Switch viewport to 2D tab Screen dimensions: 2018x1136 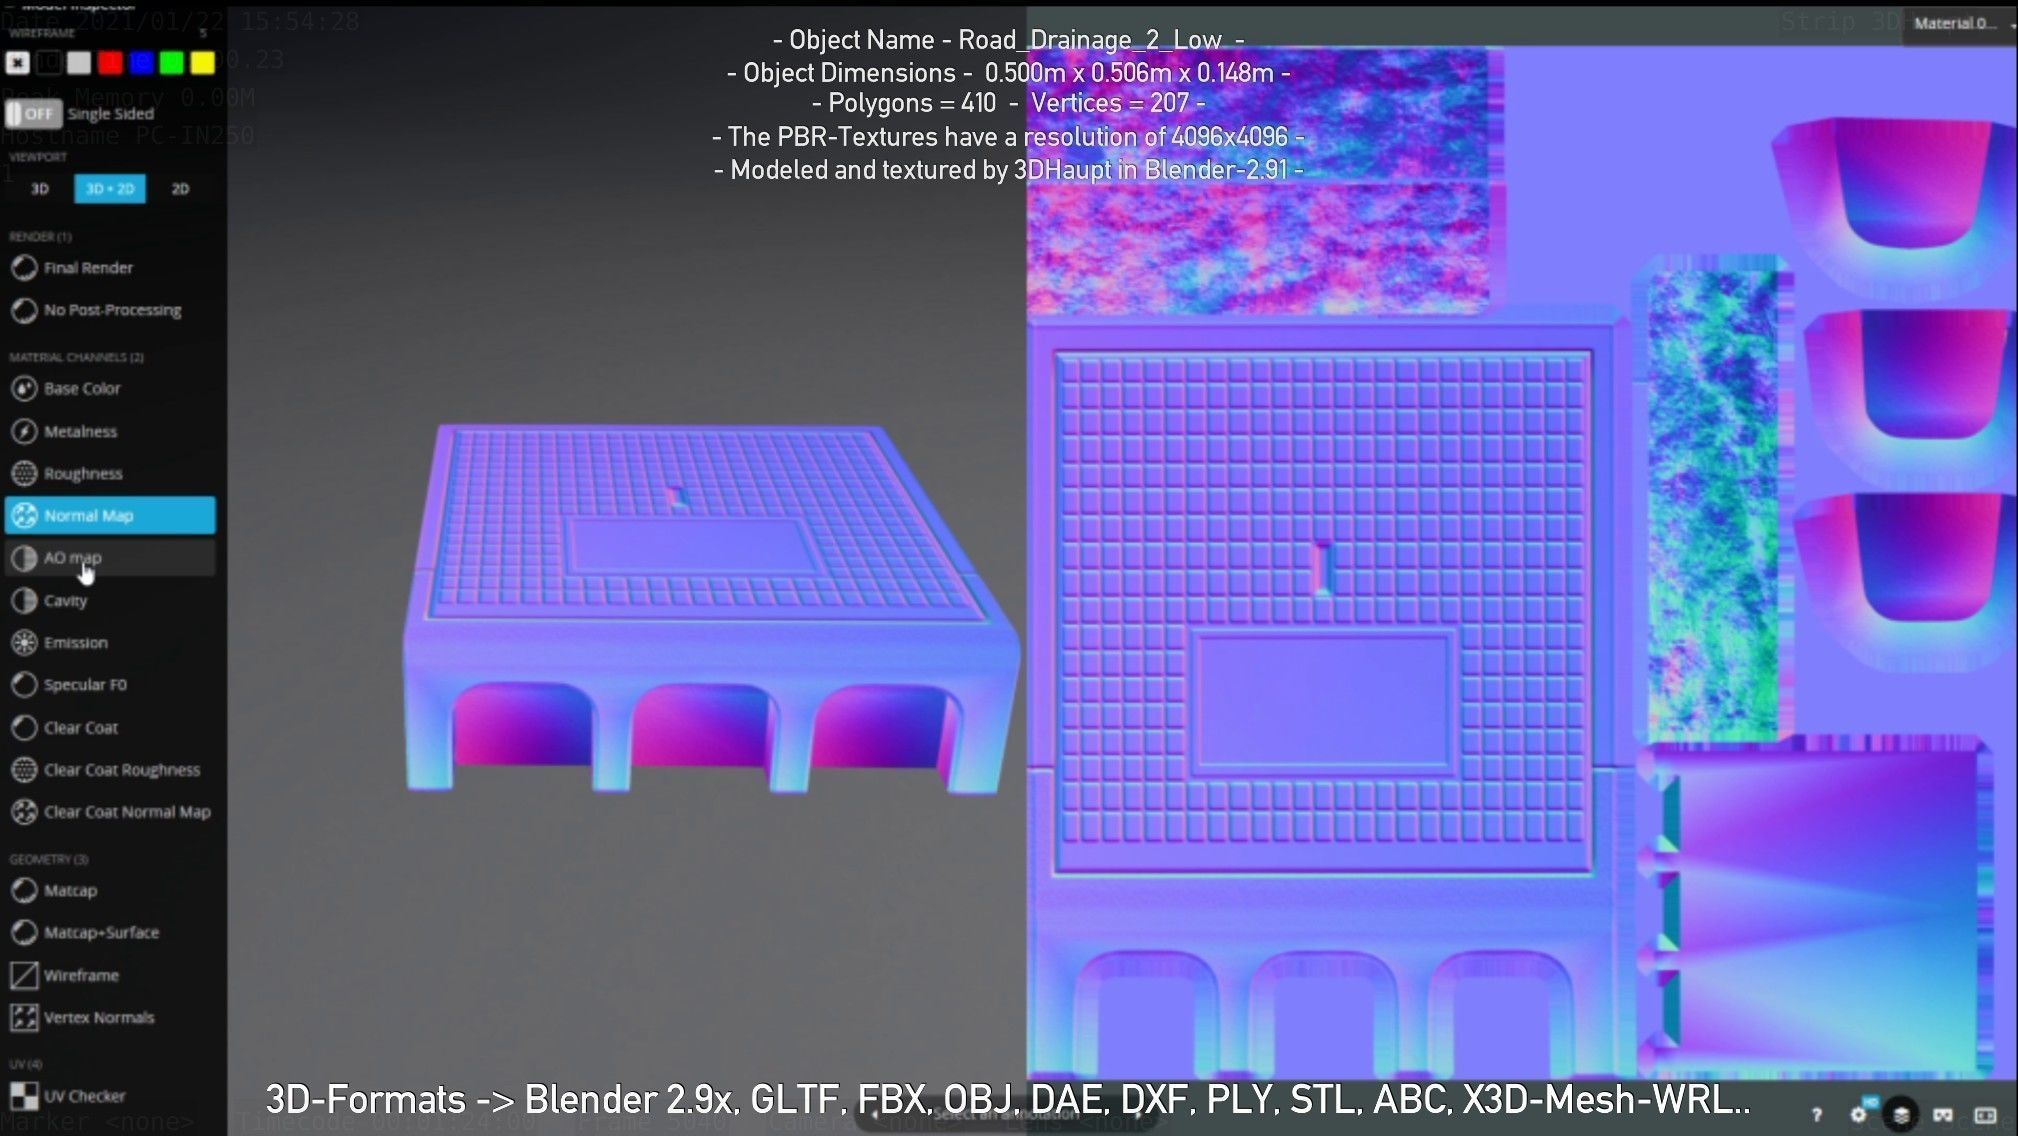[x=180, y=189]
